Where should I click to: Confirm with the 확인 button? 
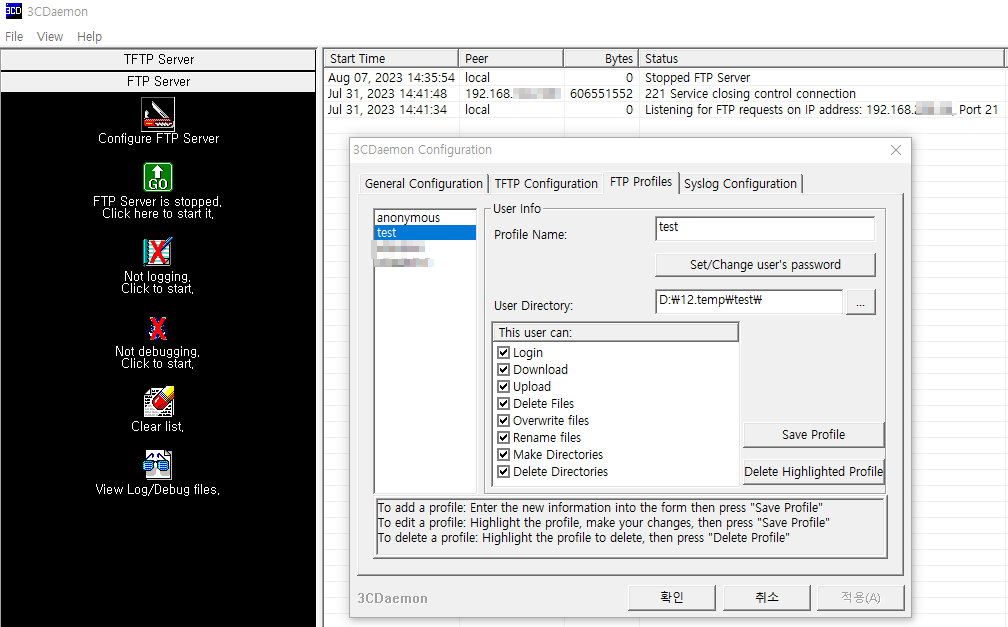click(672, 597)
